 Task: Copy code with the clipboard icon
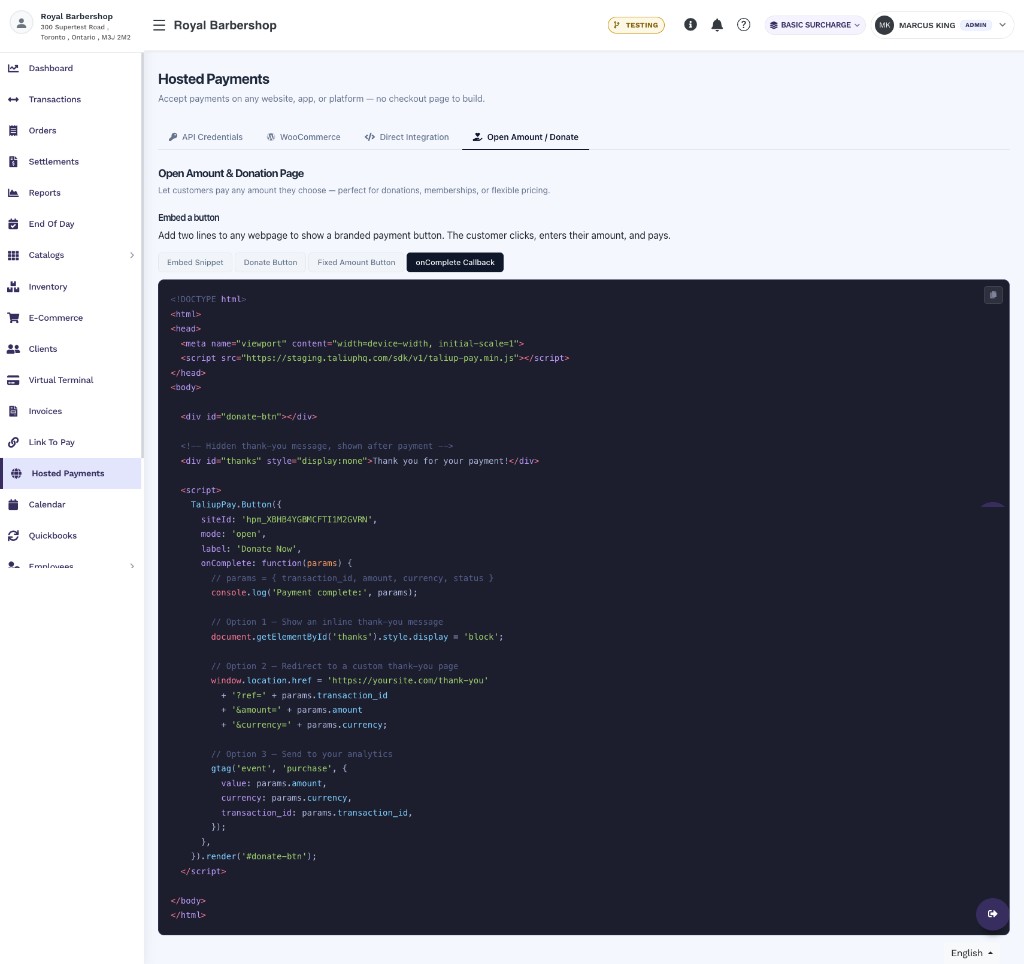(x=993, y=295)
